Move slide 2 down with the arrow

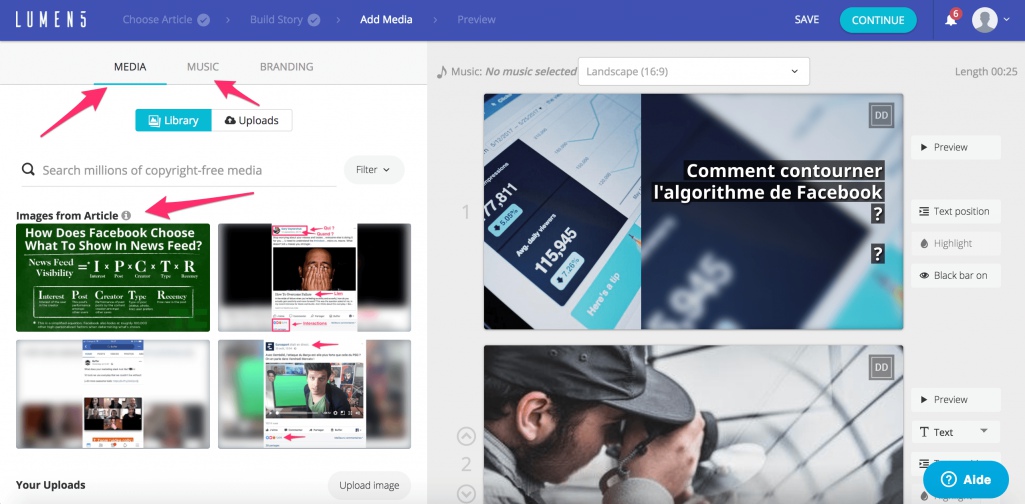(x=466, y=493)
